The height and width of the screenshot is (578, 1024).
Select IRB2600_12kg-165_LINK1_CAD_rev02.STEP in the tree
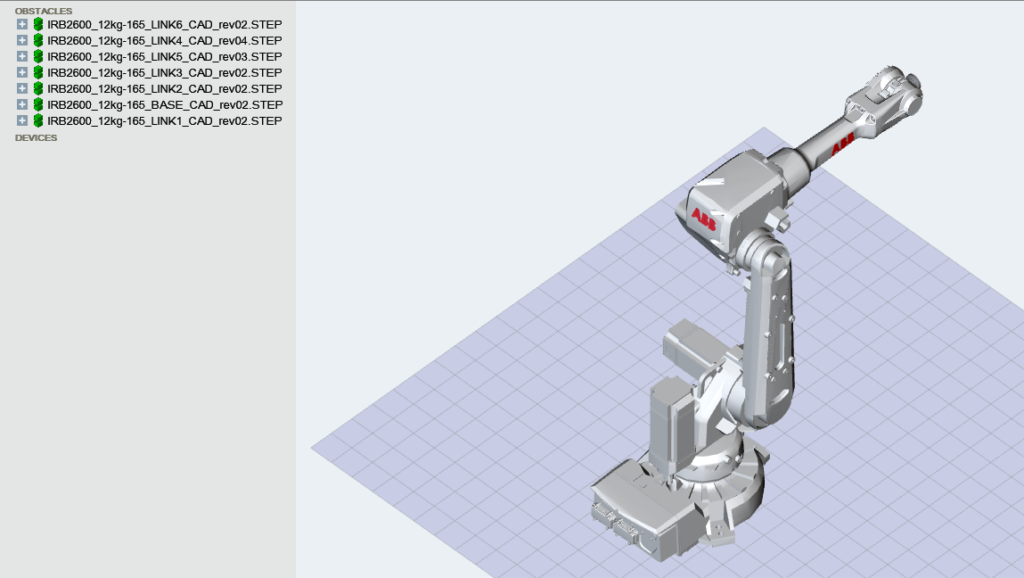click(x=165, y=121)
